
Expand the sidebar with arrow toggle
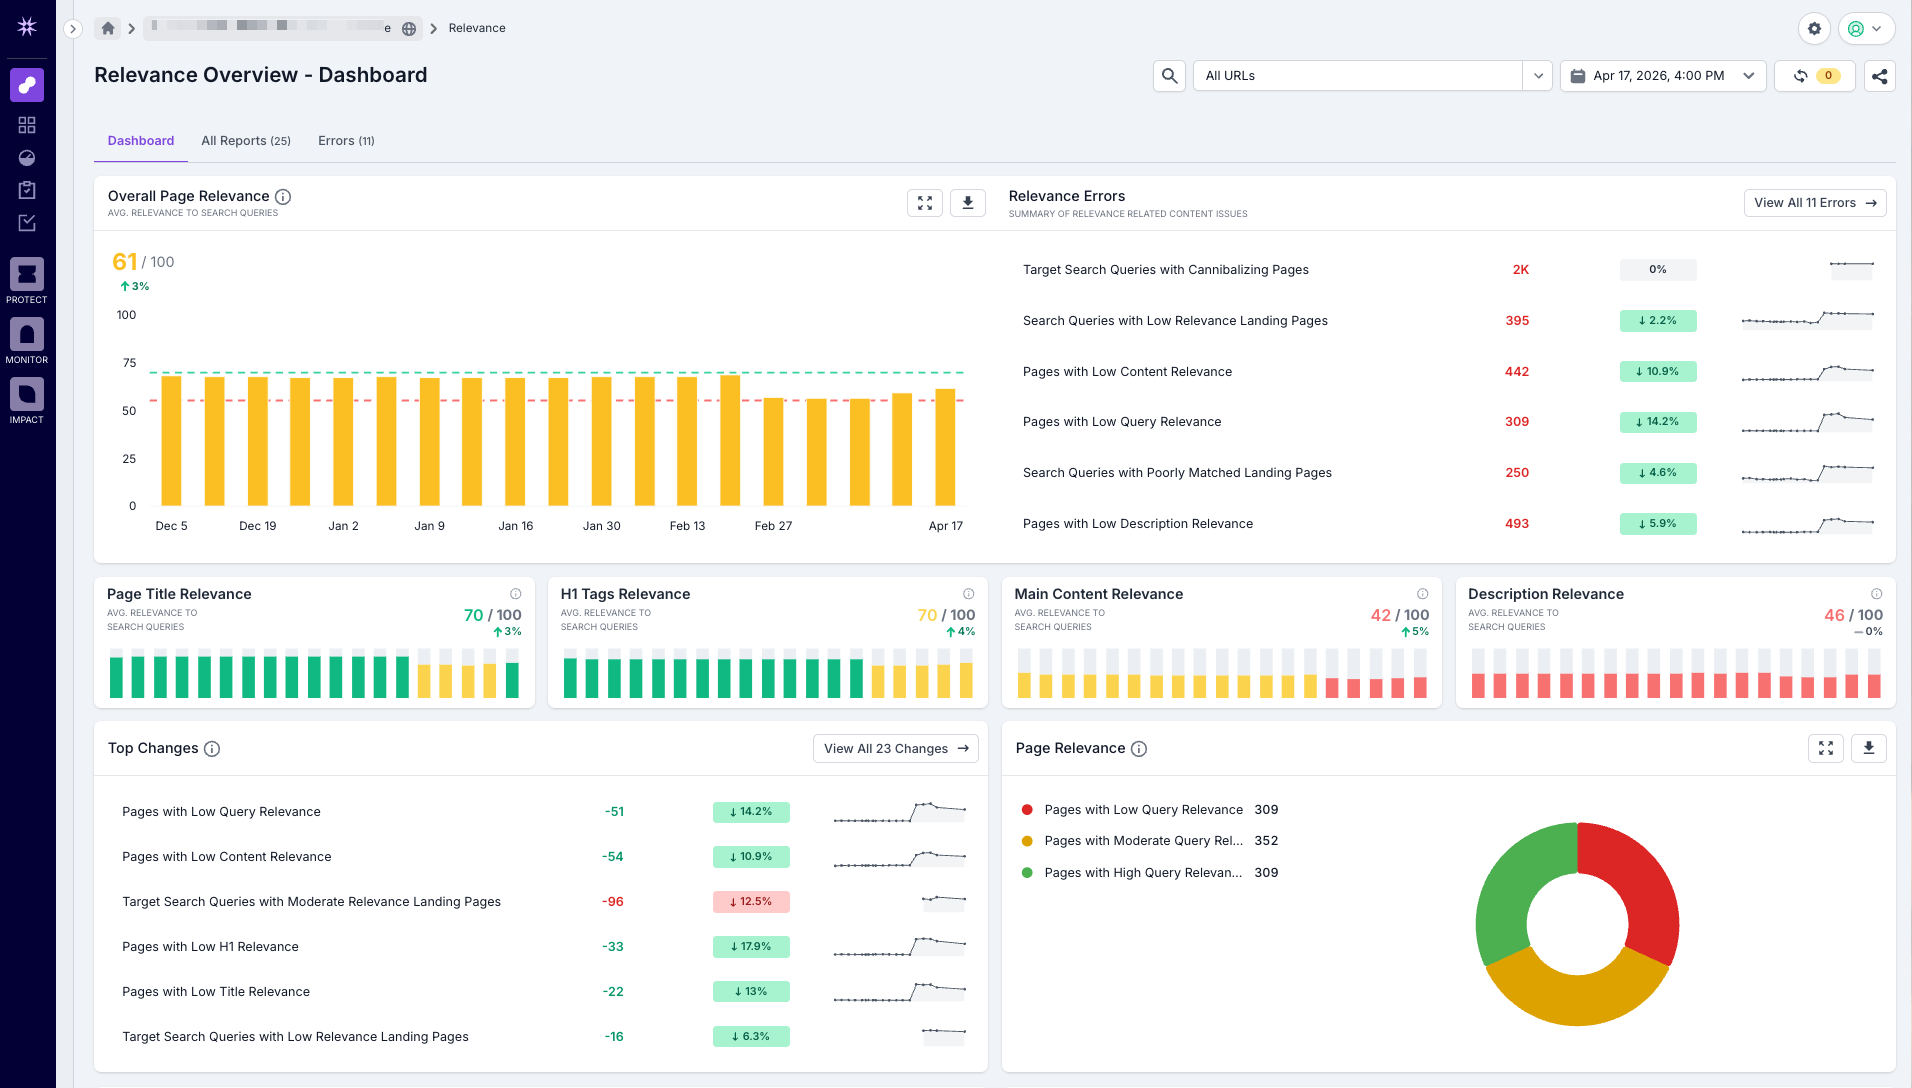[x=73, y=29]
